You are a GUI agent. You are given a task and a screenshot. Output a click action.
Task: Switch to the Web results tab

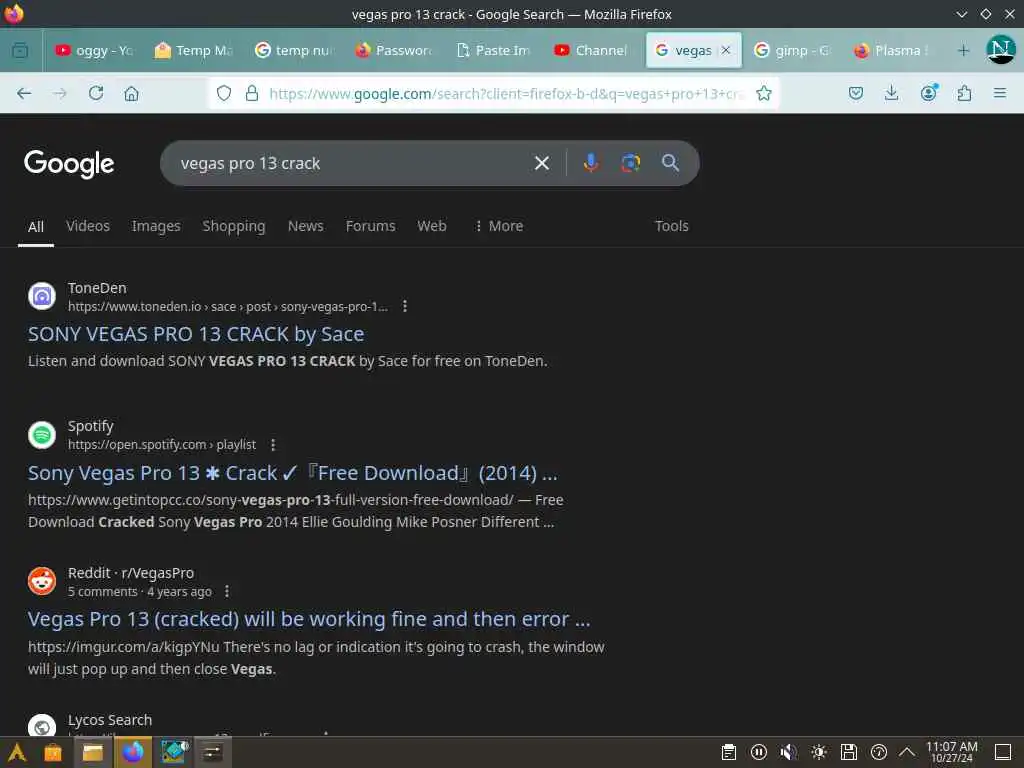point(432,226)
